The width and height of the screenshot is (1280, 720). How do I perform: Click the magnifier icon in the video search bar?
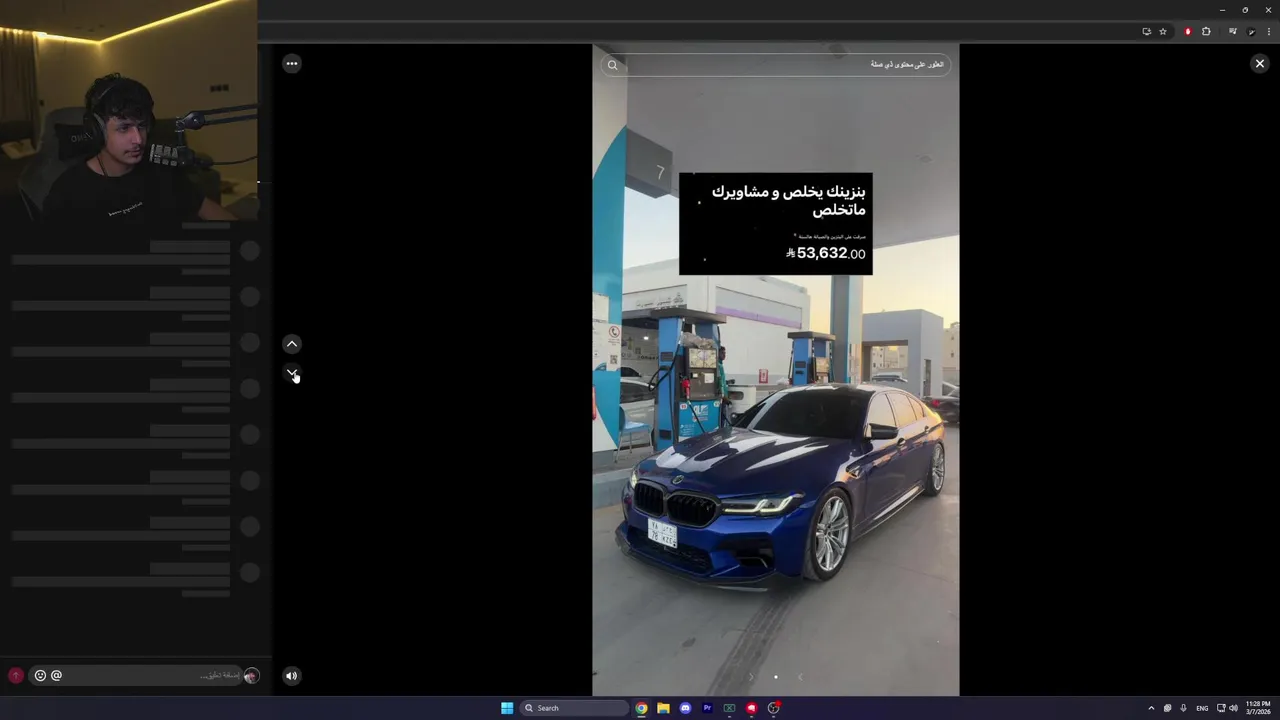click(x=613, y=65)
